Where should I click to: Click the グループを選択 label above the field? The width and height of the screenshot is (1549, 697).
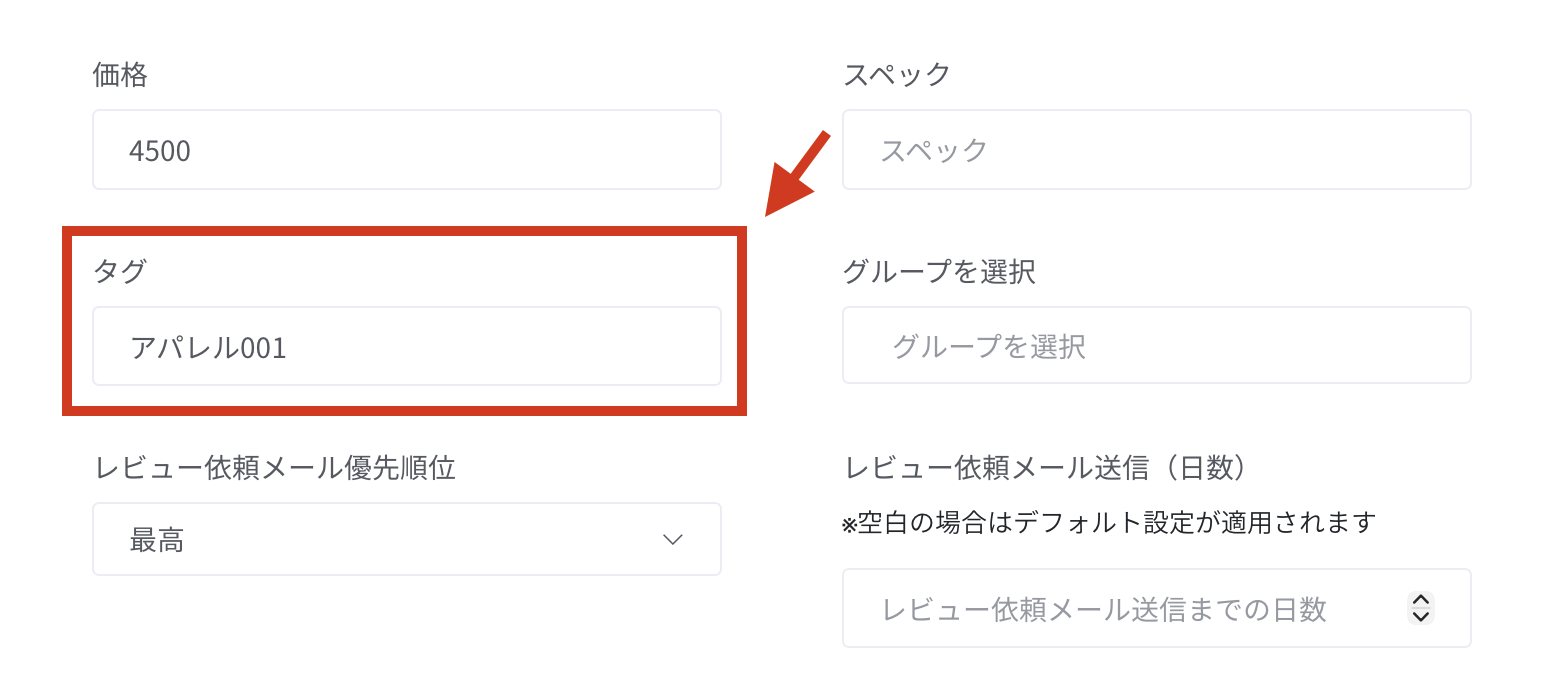point(938,271)
